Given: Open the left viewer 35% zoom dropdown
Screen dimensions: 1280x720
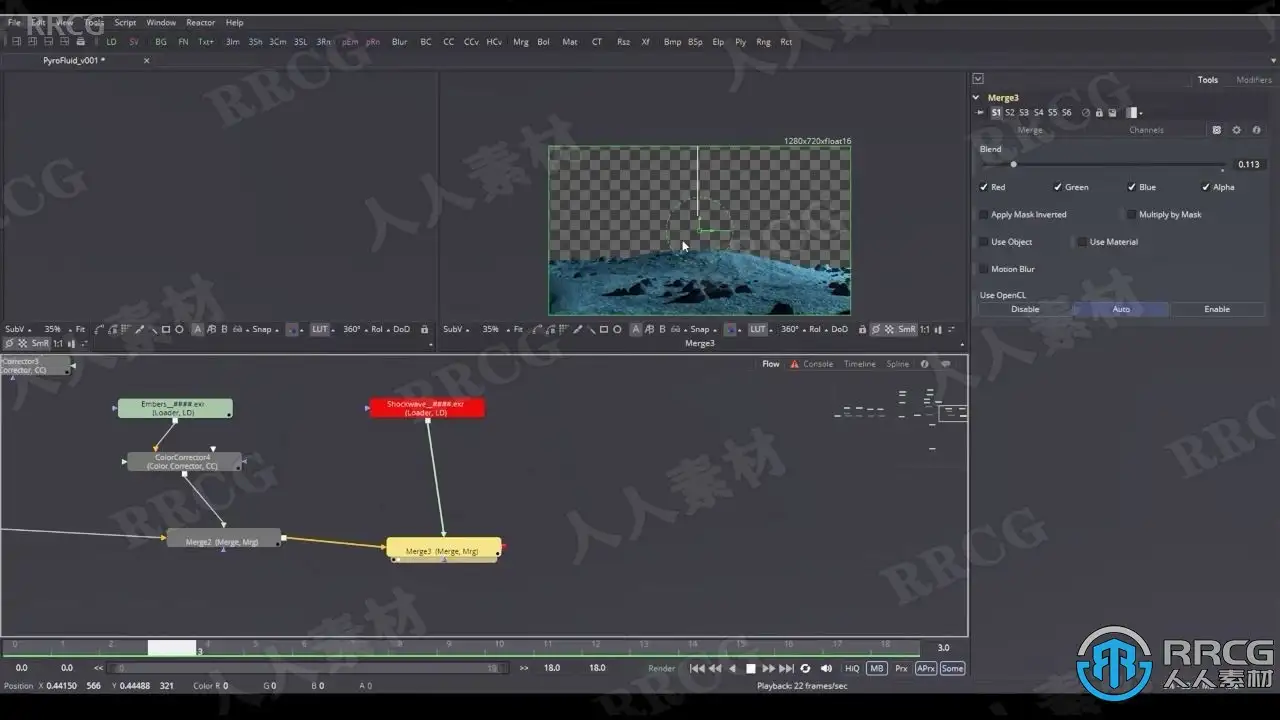Looking at the screenshot, I should pyautogui.click(x=55, y=329).
